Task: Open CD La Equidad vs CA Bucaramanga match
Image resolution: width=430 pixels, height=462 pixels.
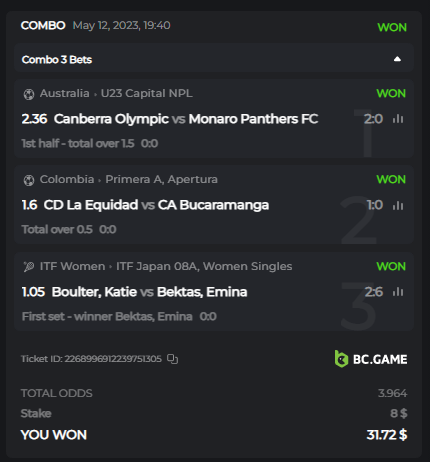Action: click(x=156, y=205)
